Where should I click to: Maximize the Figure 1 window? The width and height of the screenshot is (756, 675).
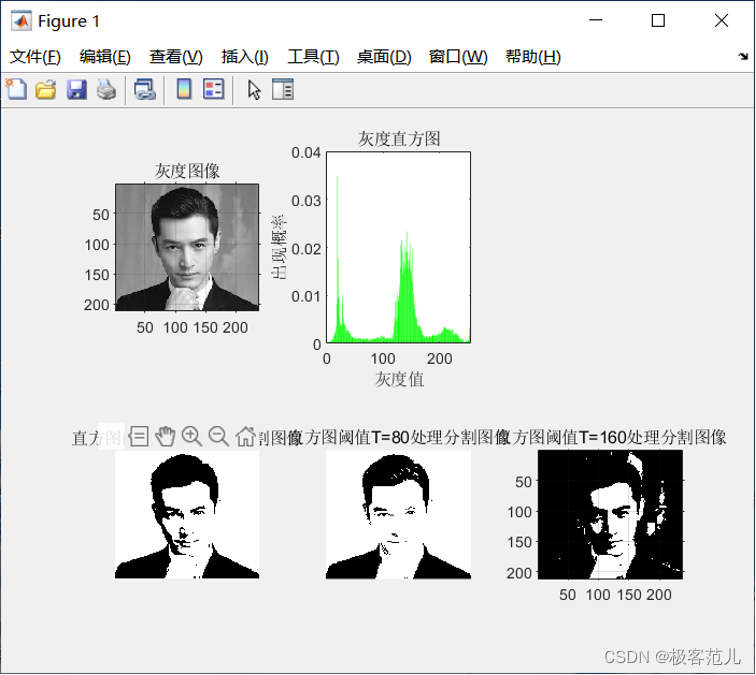tap(658, 20)
